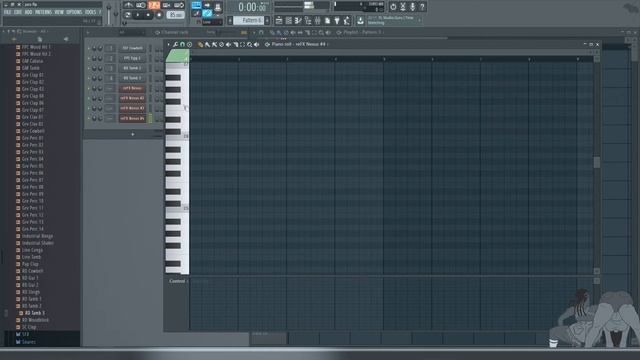Viewport: 640px width, 360px height.
Task: Open the Pattern 6 selector dropdown
Action: [250, 20]
